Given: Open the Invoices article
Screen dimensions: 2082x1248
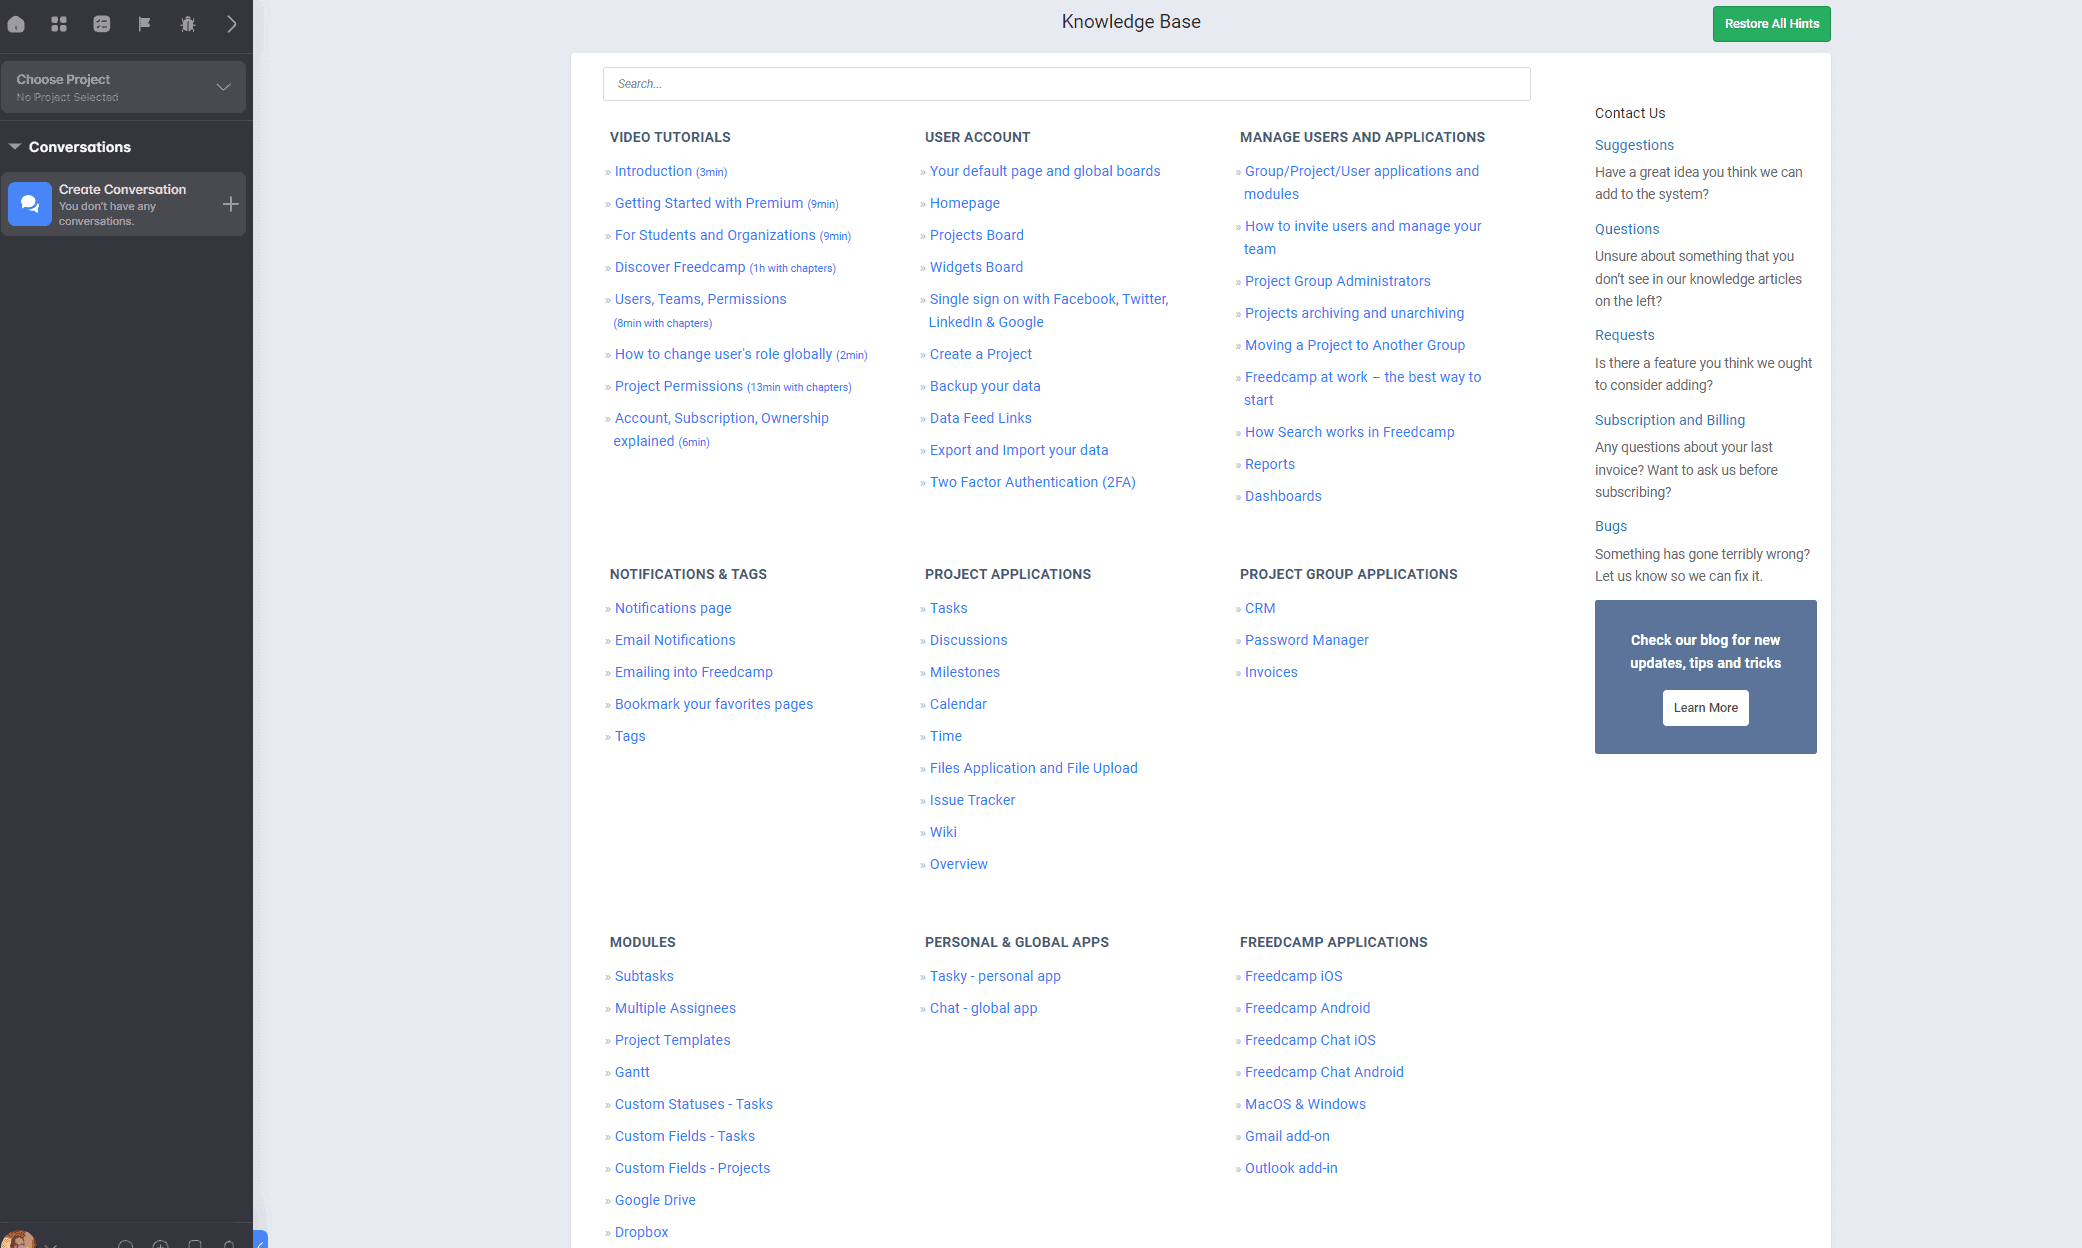Looking at the screenshot, I should [x=1271, y=673].
